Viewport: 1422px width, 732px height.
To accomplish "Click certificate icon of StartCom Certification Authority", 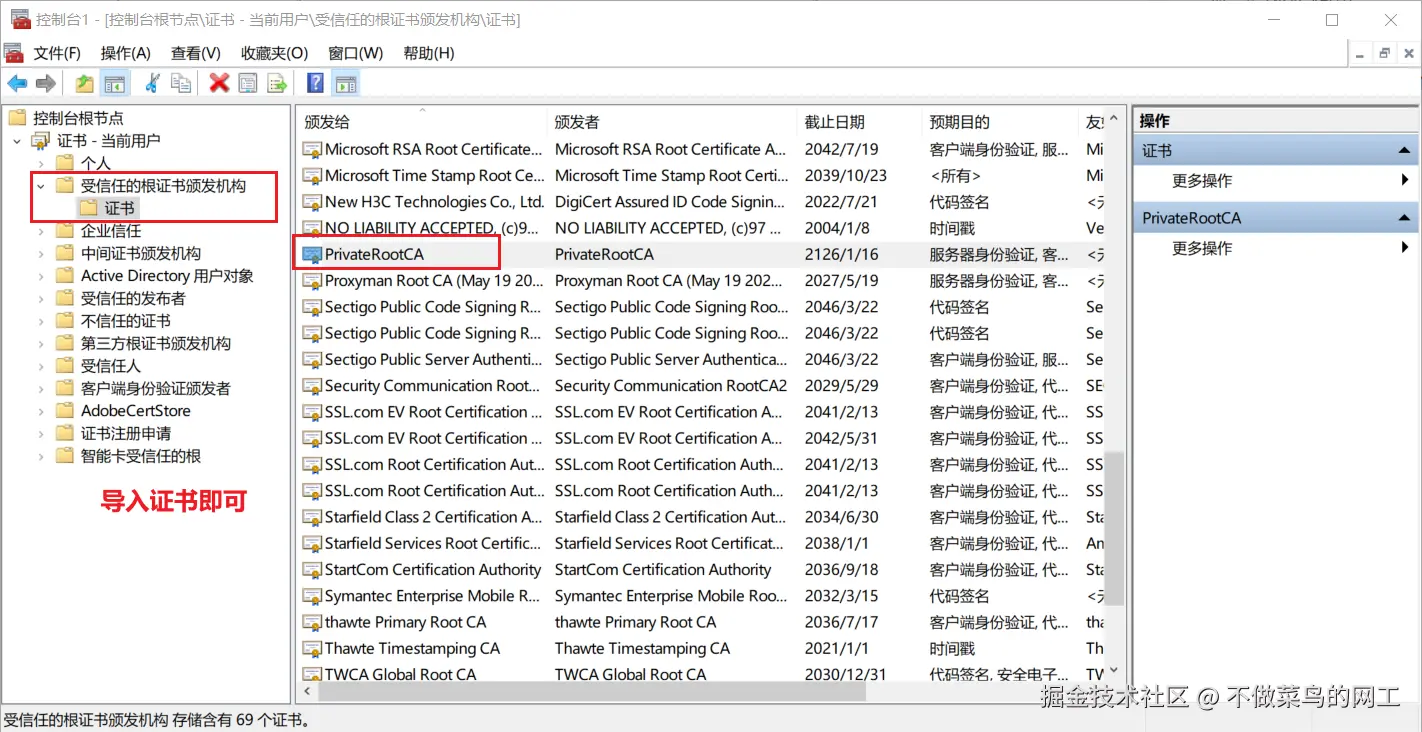I will 312,570.
